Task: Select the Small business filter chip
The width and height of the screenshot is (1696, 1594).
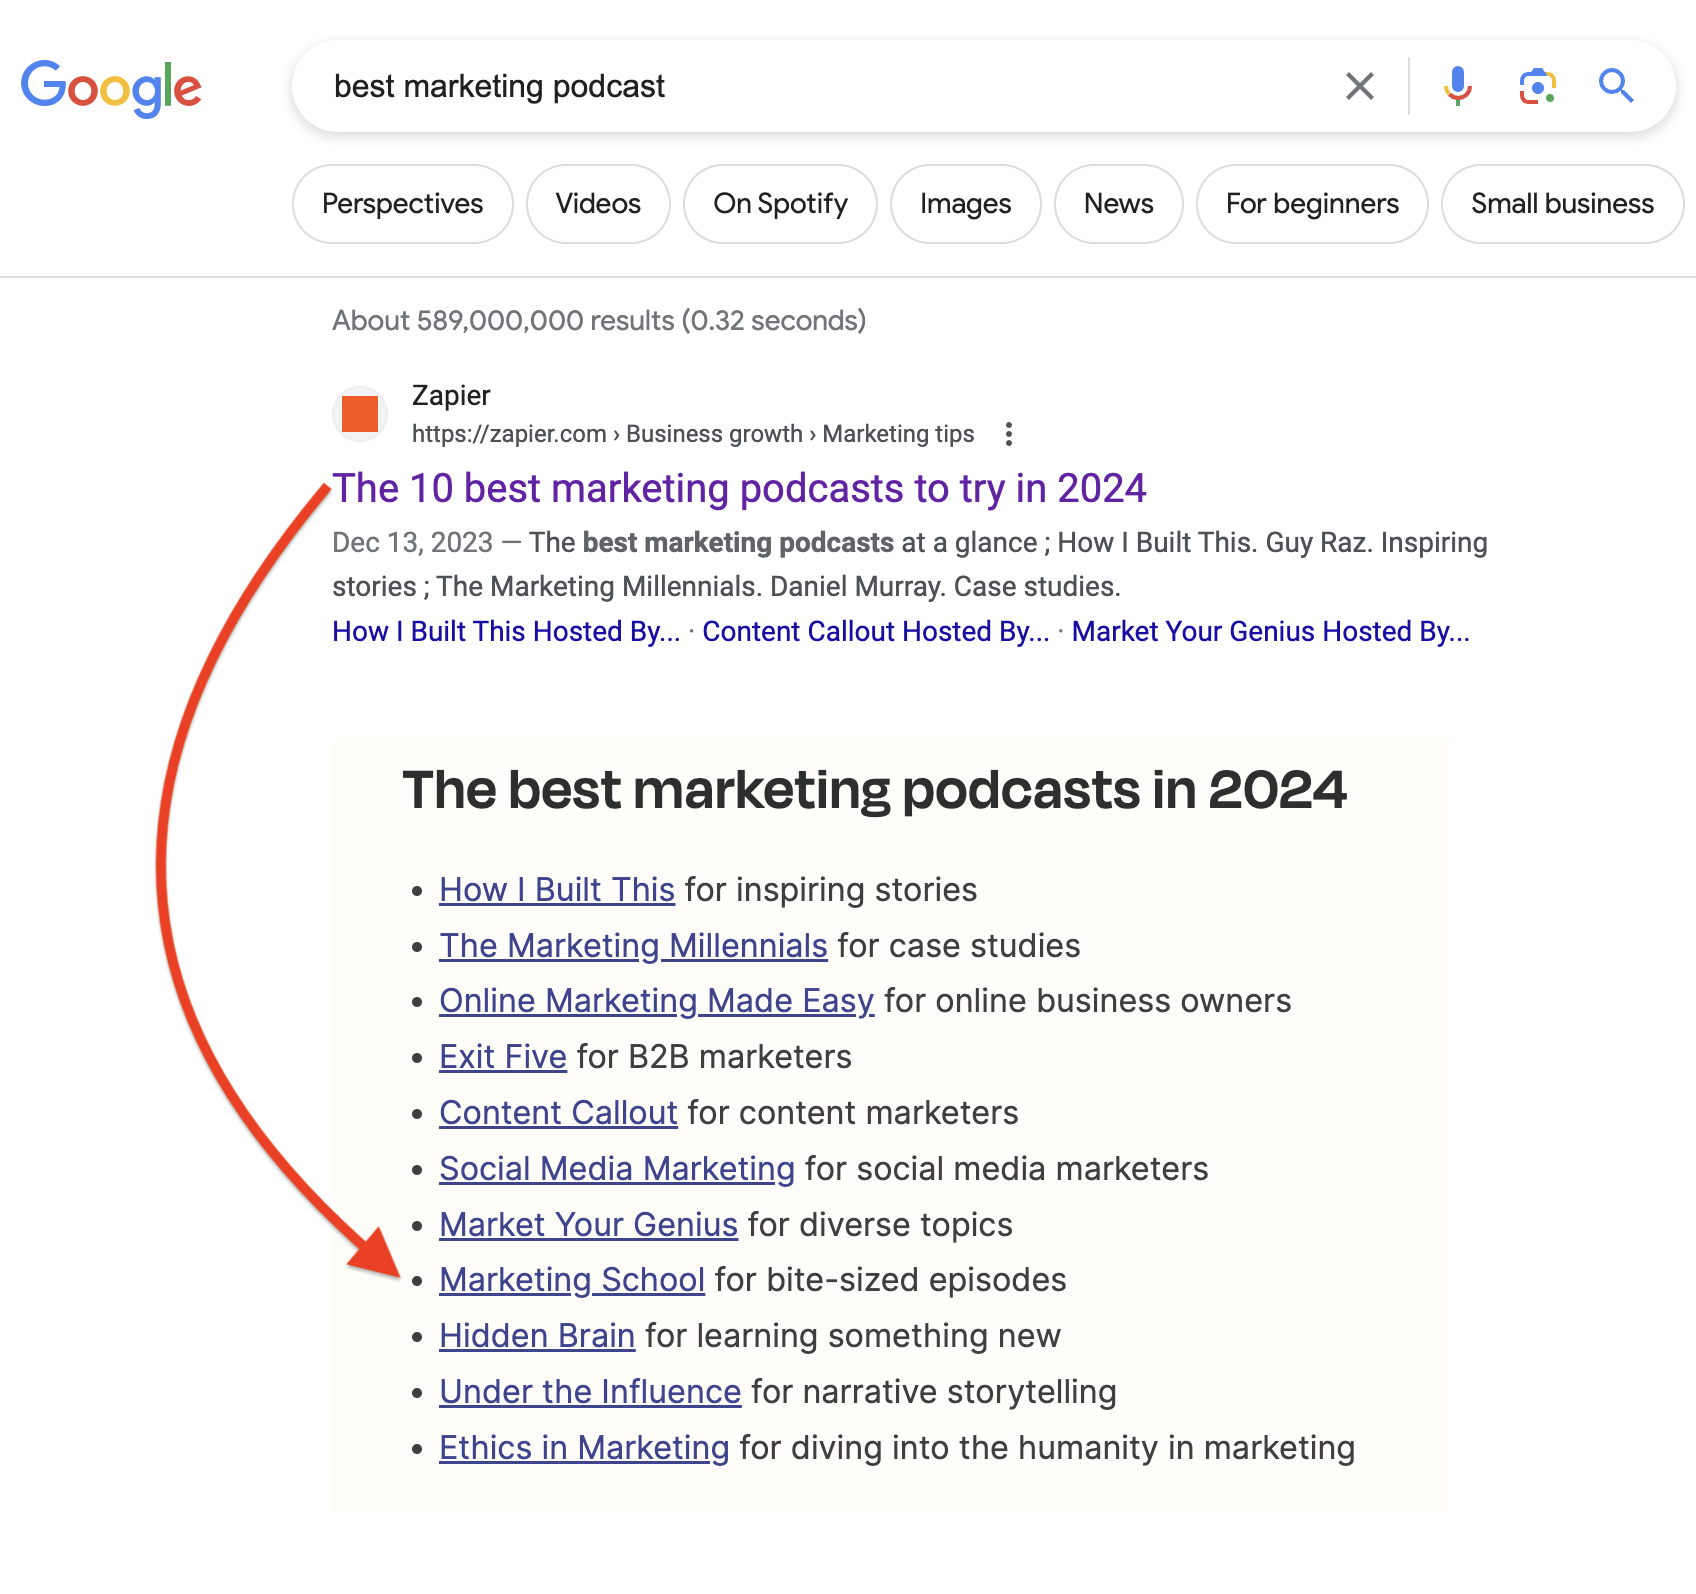Action: click(x=1562, y=204)
